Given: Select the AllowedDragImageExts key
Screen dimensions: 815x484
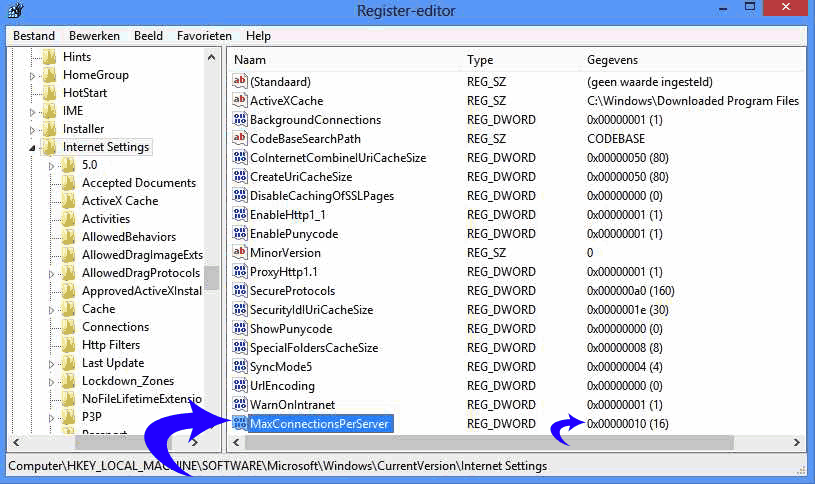Looking at the screenshot, I should tap(142, 255).
